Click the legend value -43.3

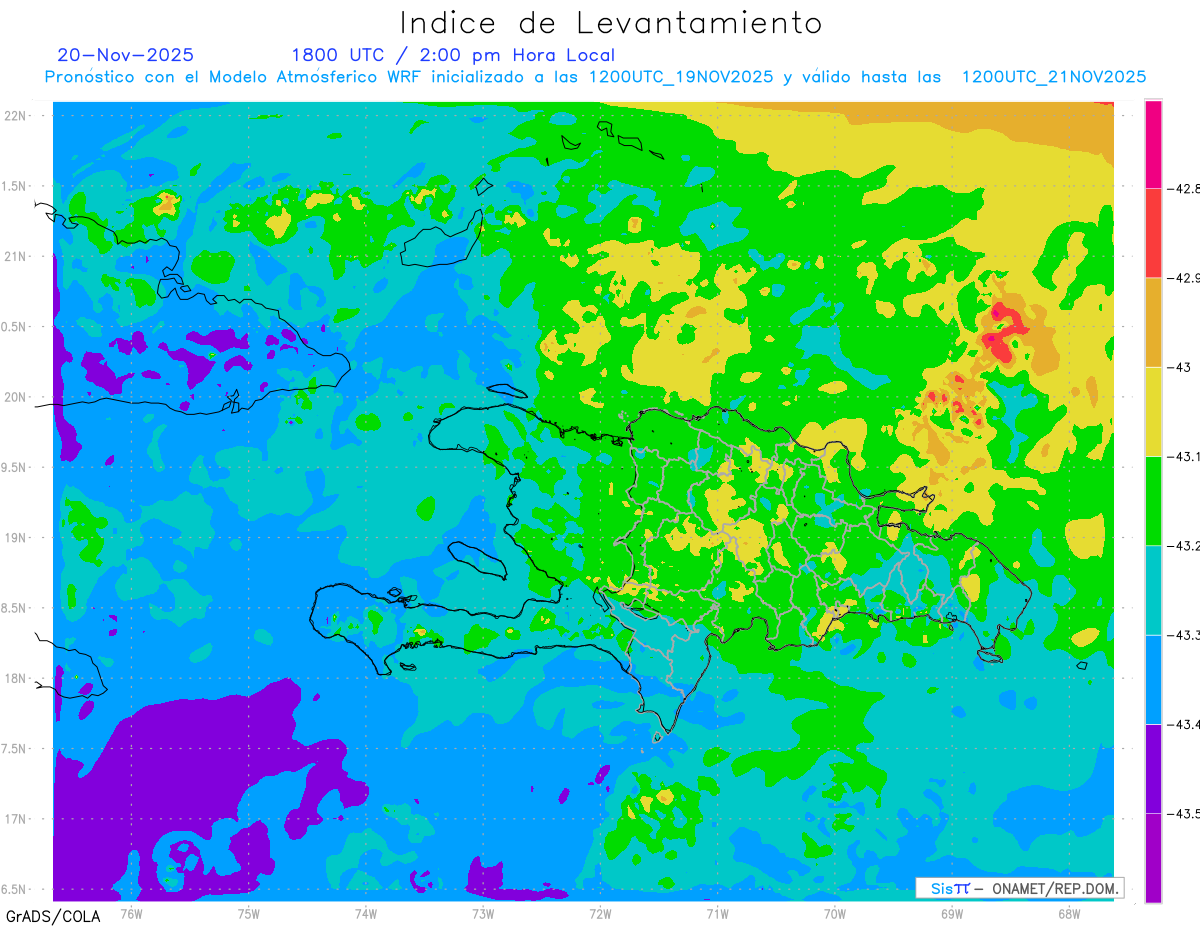click(1185, 635)
